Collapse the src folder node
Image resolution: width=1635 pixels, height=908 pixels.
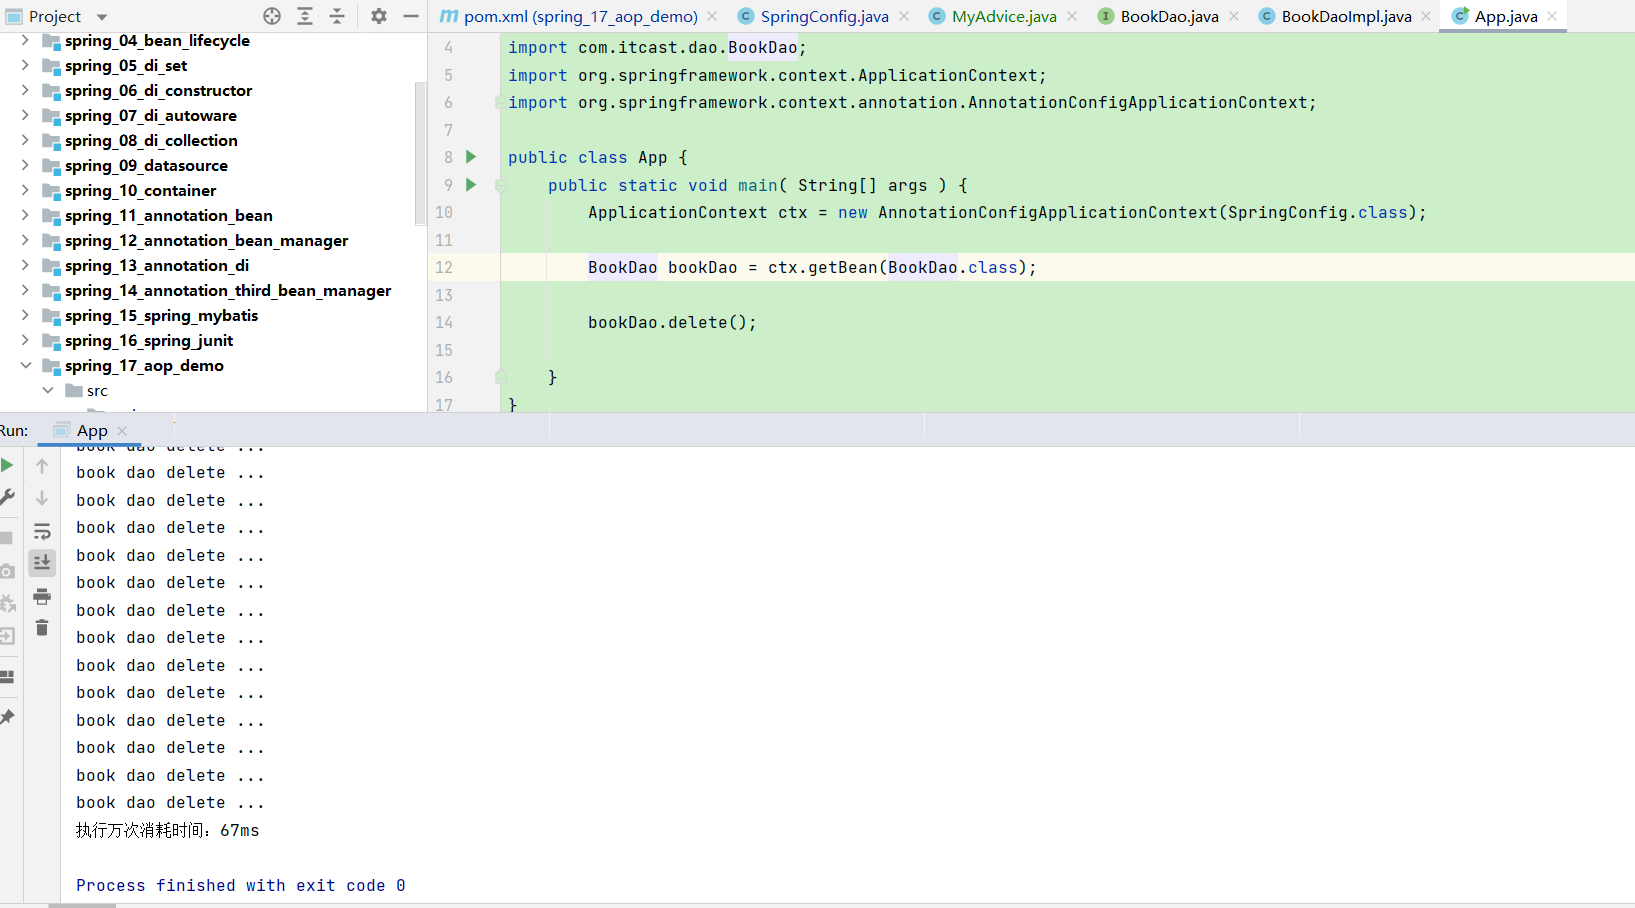pos(47,390)
